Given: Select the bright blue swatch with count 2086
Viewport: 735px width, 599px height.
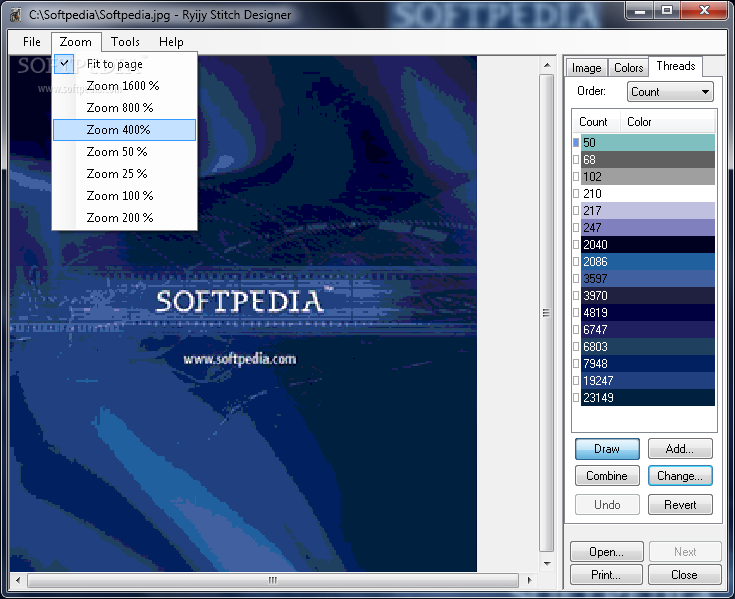Looking at the screenshot, I should point(648,262).
